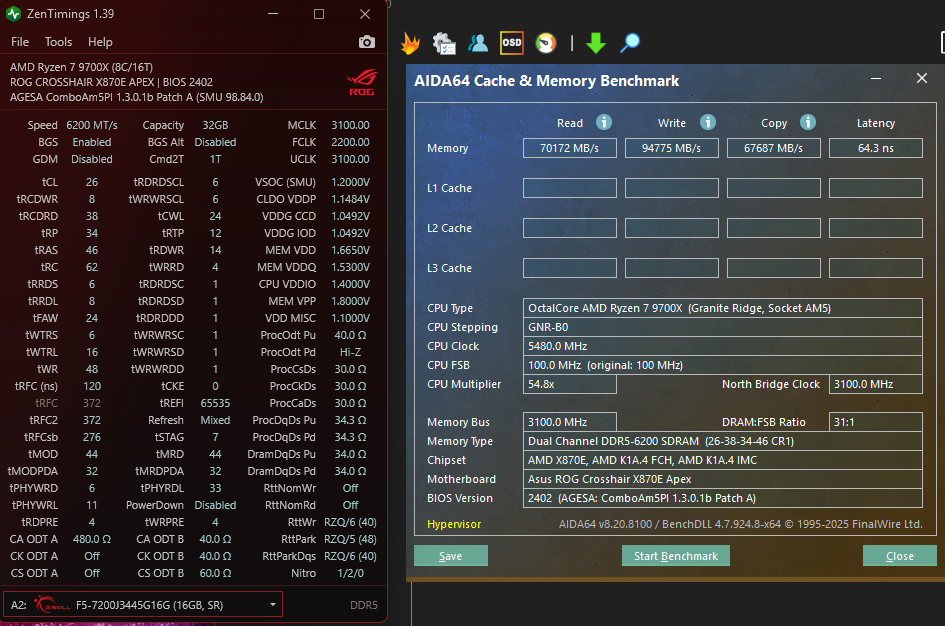The image size is (945, 626).
Task: Open the sensor gauge icon in AIDA64 toolbar
Action: 545,43
